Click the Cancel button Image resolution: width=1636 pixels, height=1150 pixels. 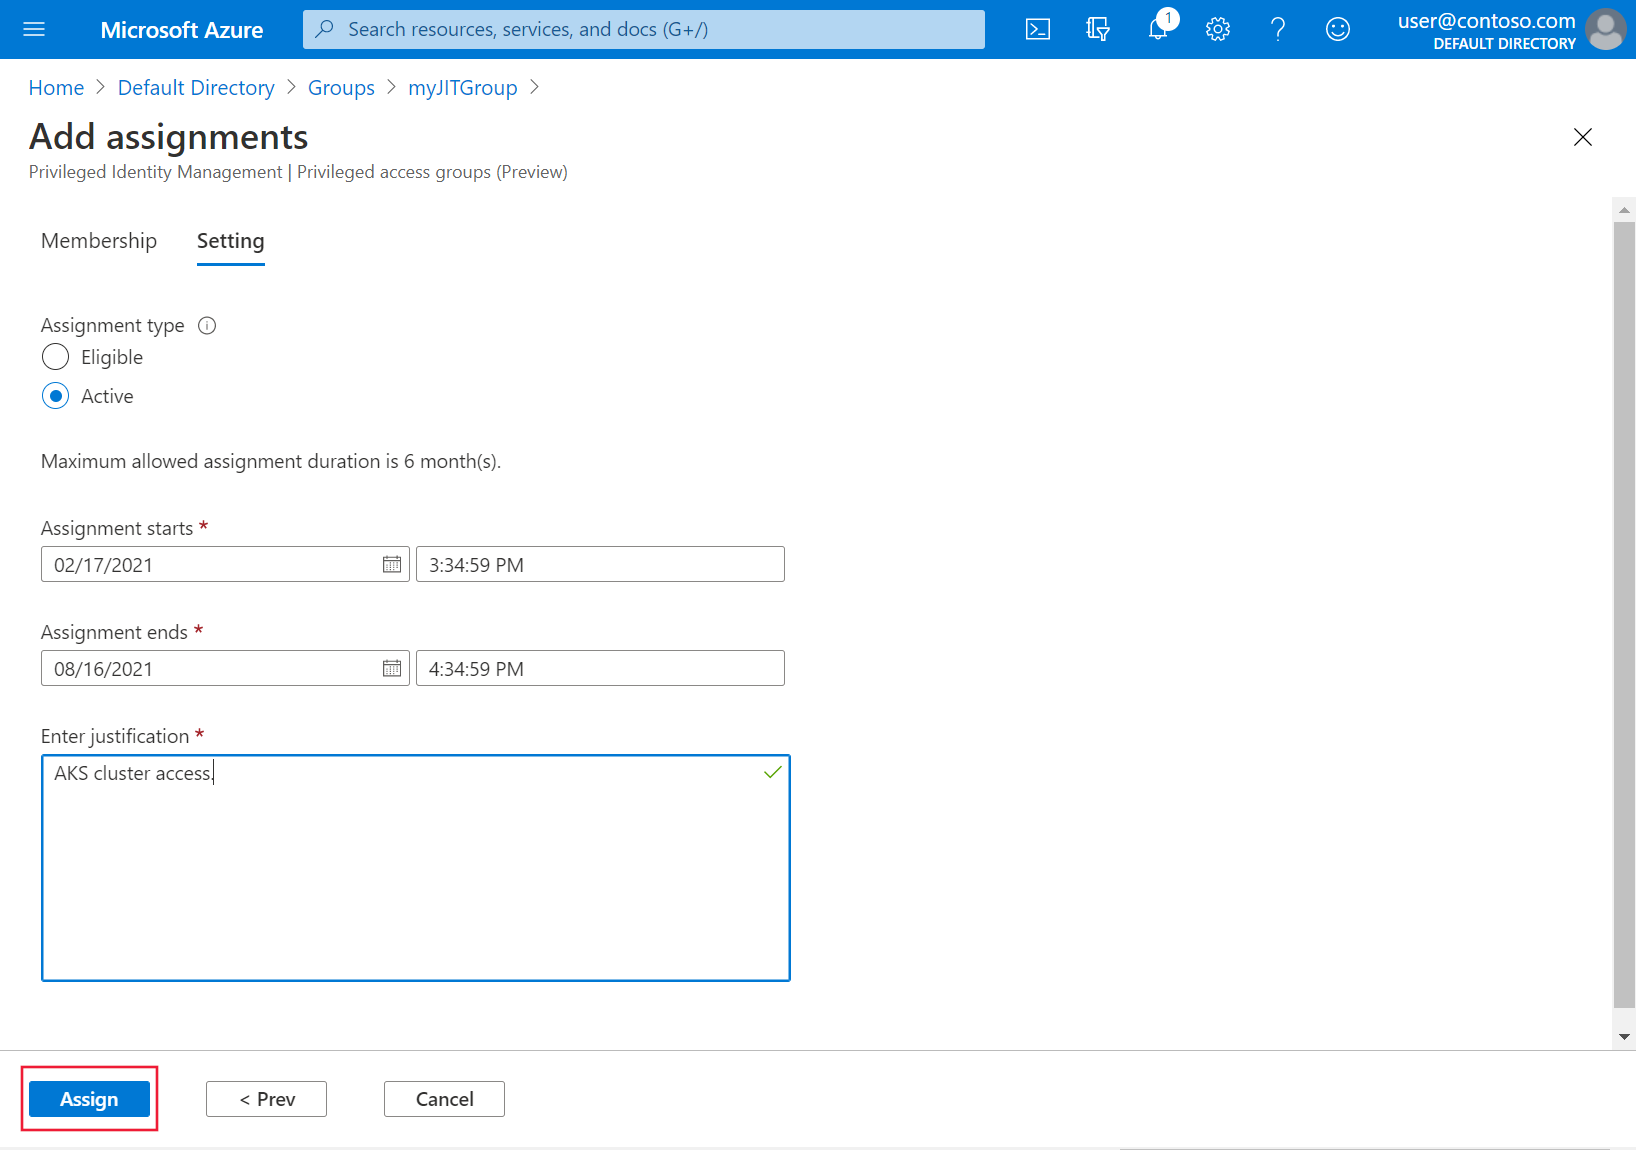444,1098
